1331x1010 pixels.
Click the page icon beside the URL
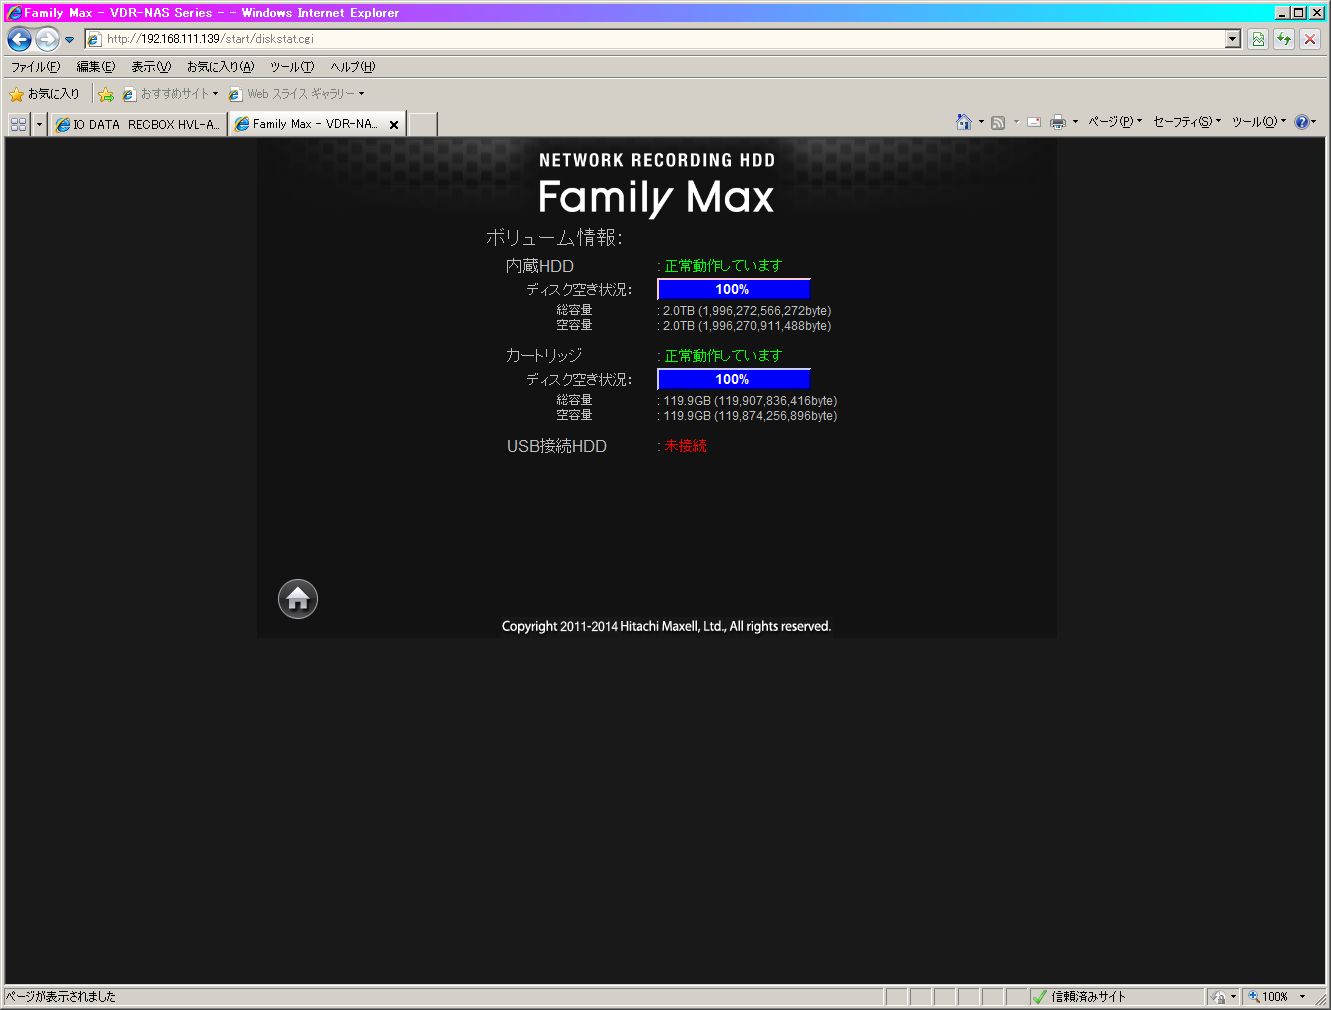click(94, 39)
